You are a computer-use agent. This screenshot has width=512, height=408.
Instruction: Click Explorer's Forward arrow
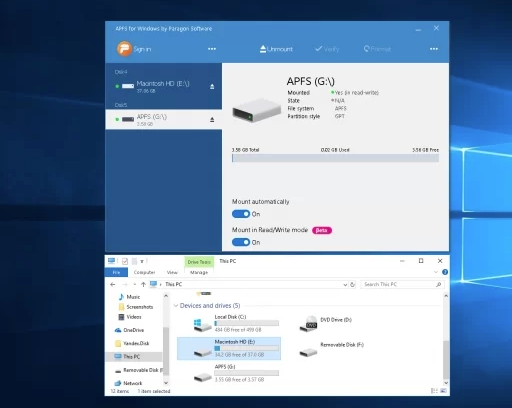(125, 284)
